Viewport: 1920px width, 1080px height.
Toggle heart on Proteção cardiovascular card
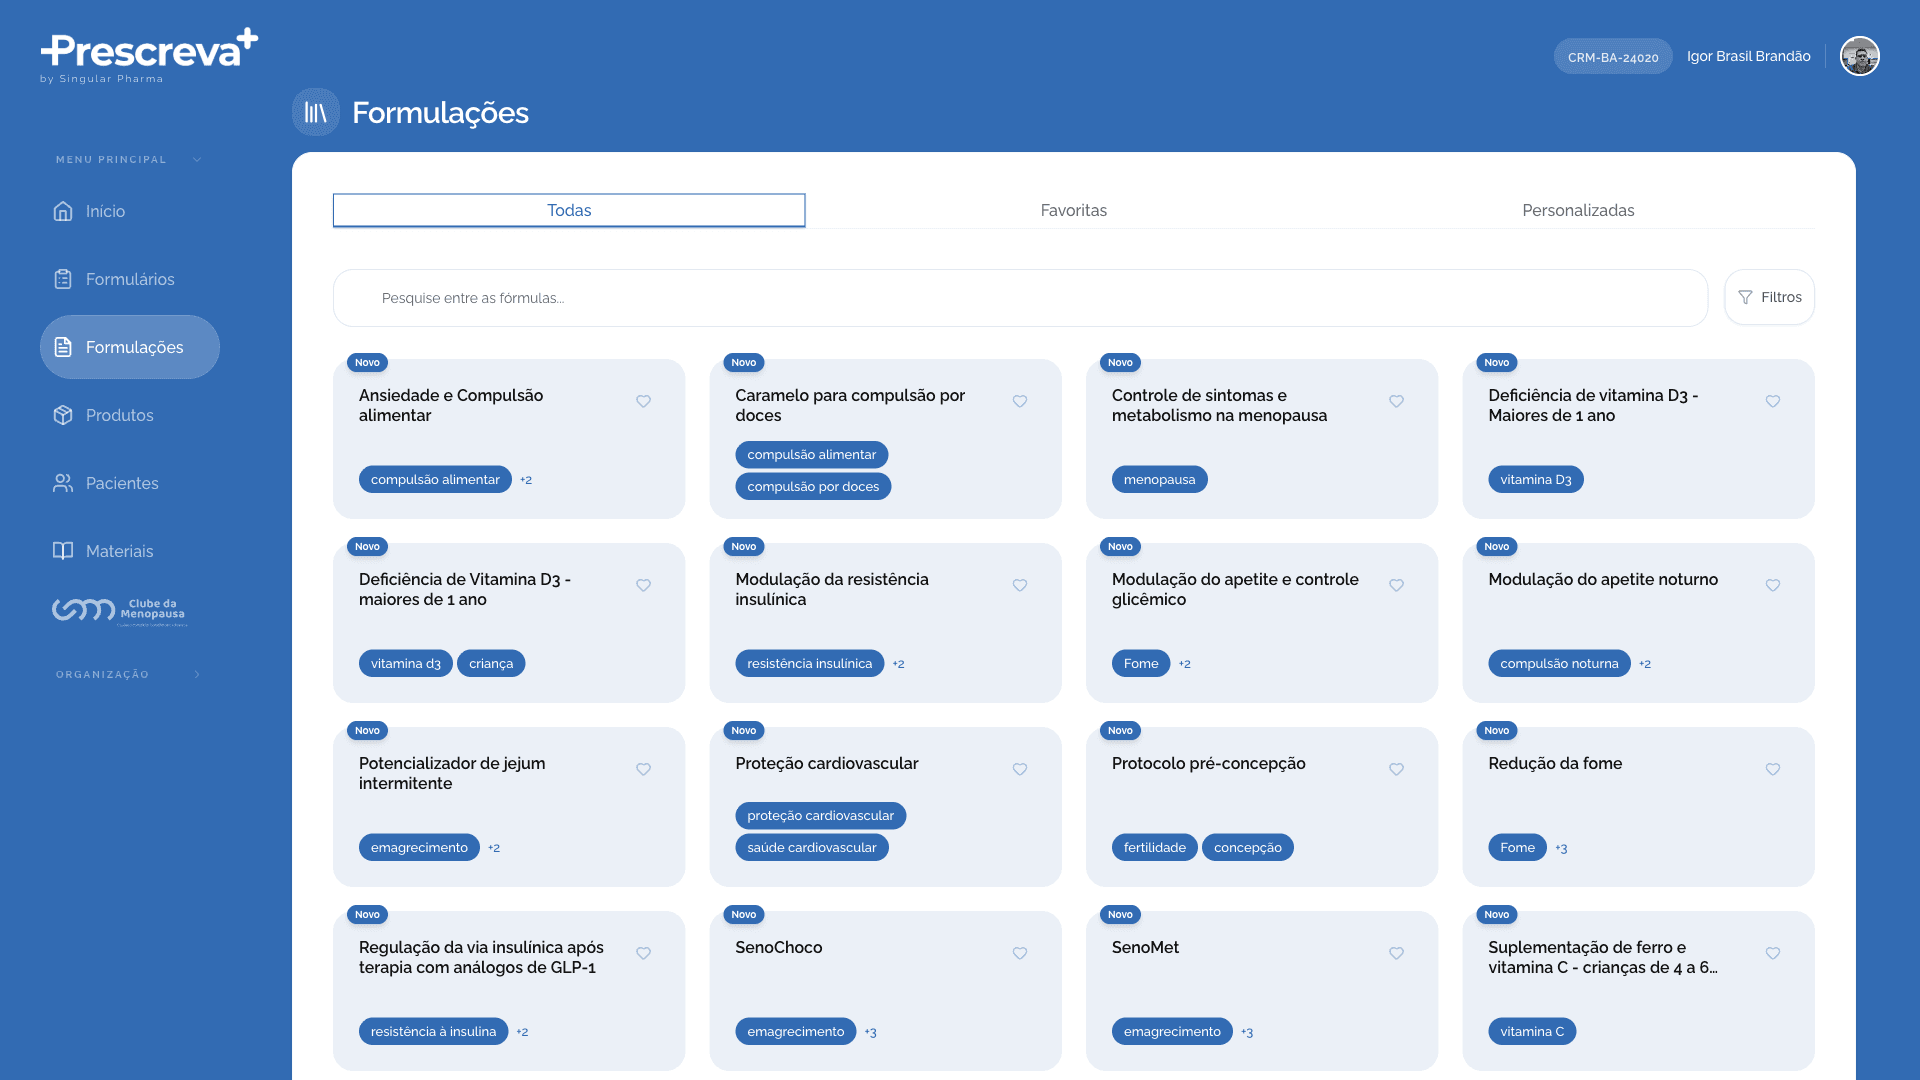[1020, 769]
